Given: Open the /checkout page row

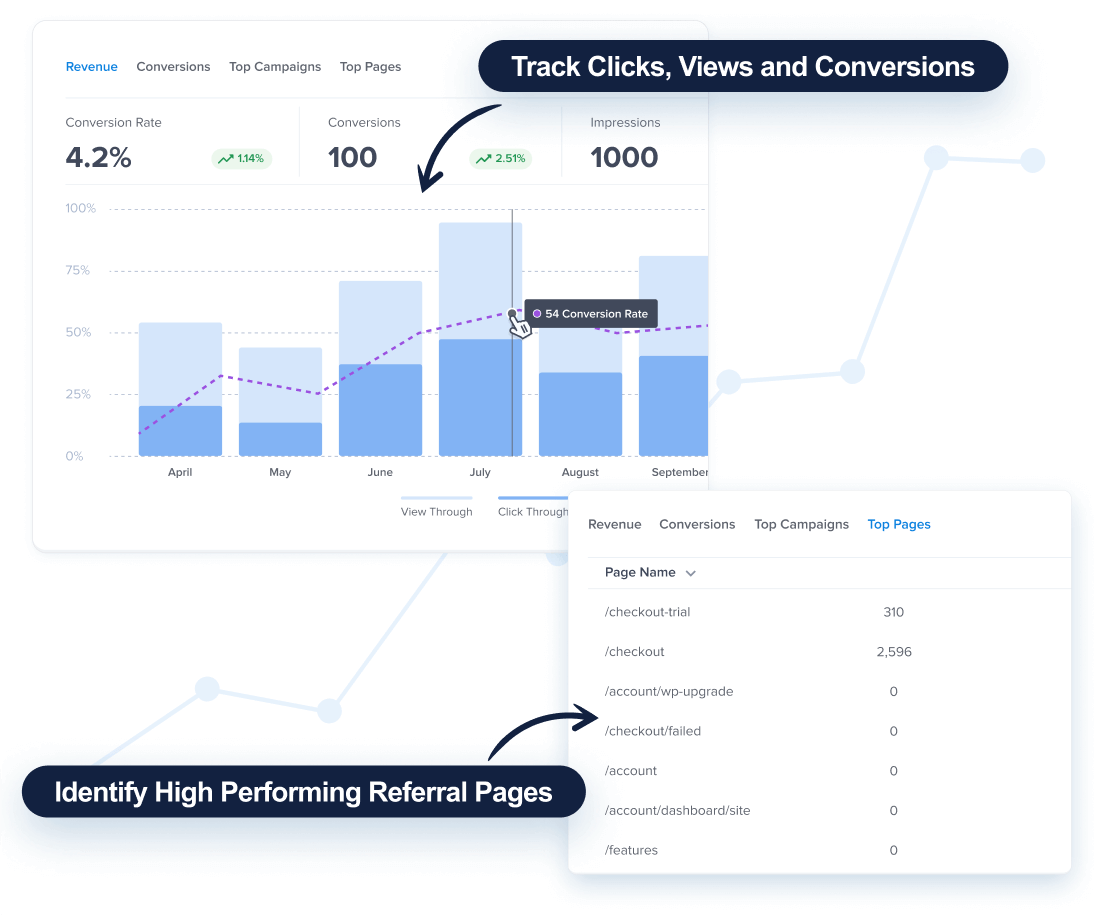Looking at the screenshot, I should [635, 652].
